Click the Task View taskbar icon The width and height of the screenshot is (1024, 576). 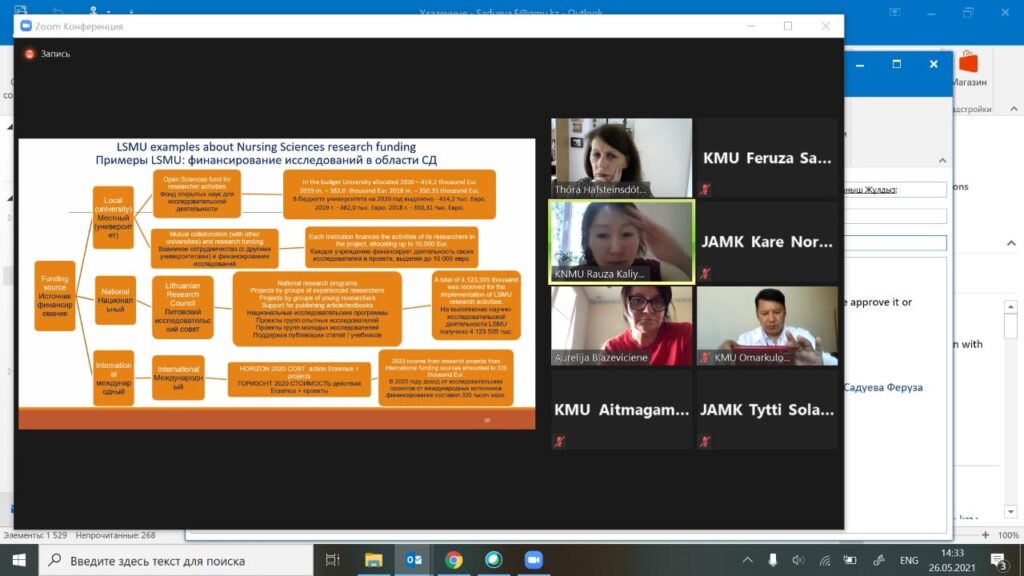(x=333, y=560)
